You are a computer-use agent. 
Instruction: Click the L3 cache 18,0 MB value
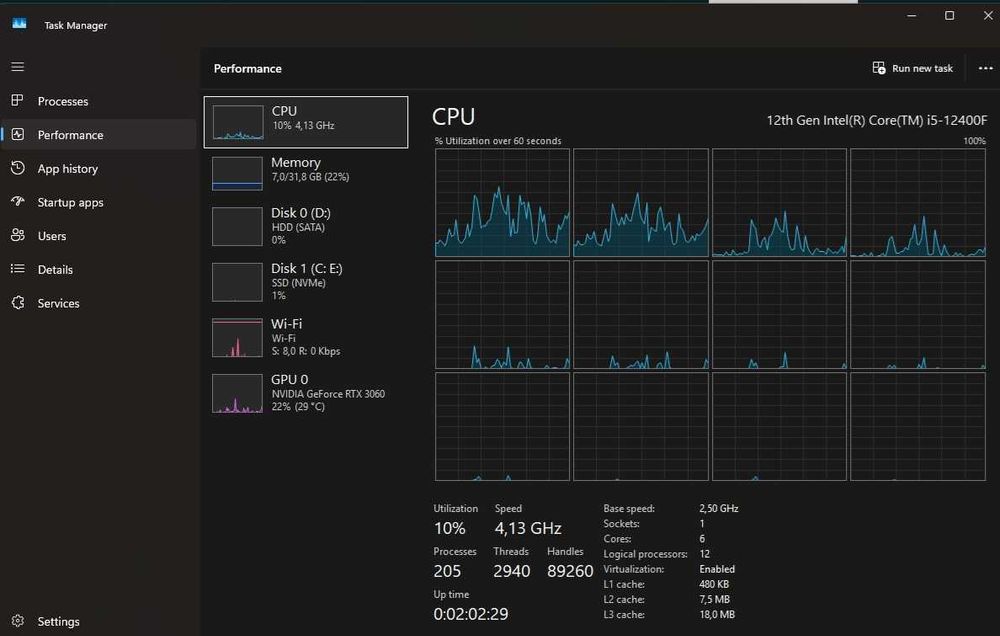717,614
